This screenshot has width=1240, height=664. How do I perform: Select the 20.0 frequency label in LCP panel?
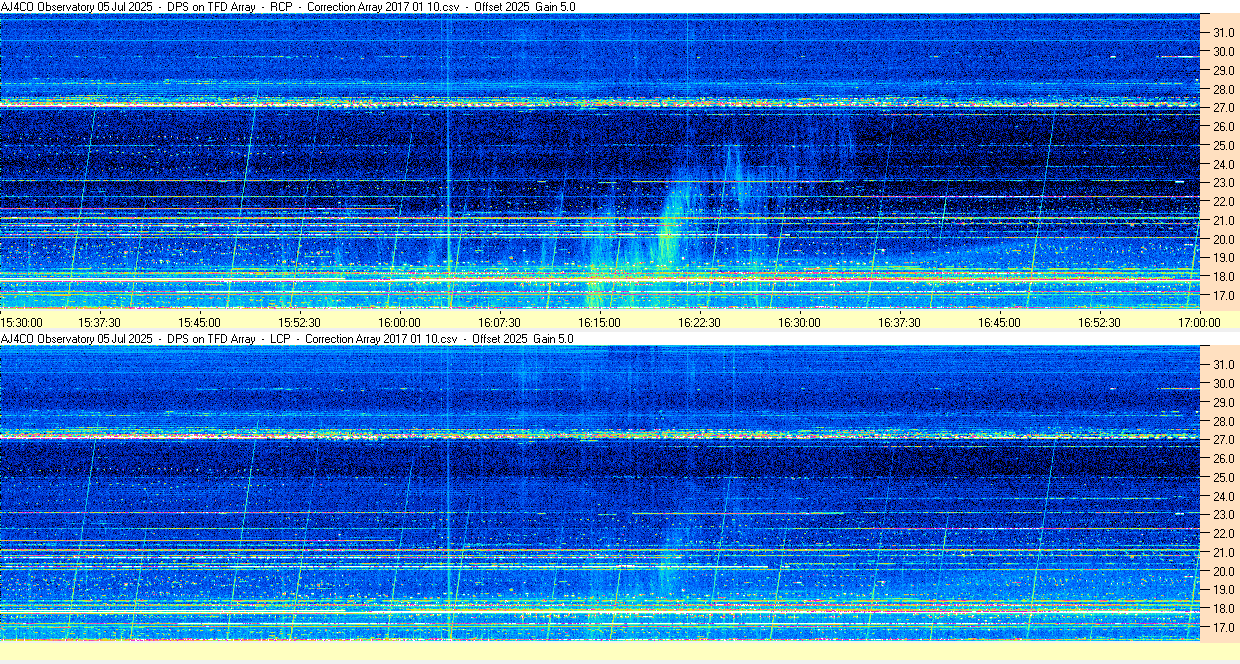click(x=1224, y=571)
